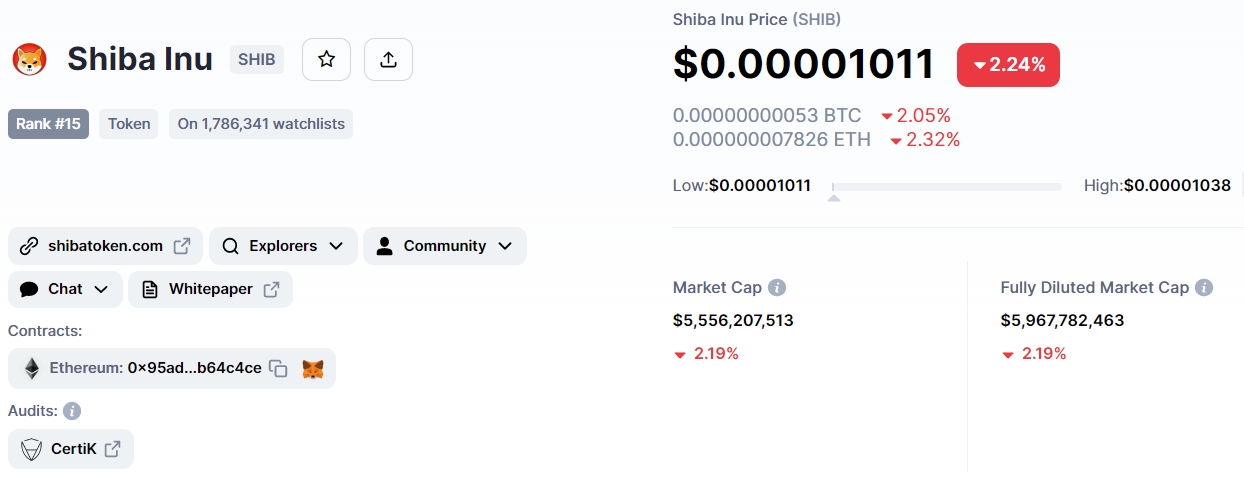Expand the Explorers dropdown
1244x486 pixels.
(x=283, y=246)
